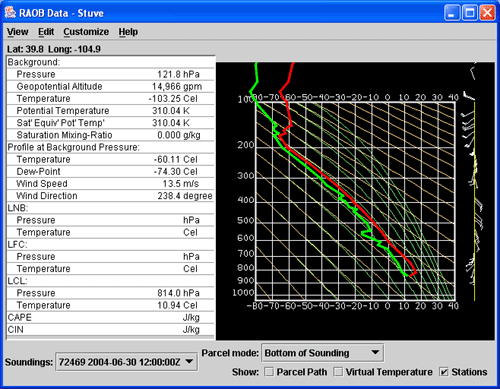This screenshot has height=389, width=500.
Task: Click the RAOB Data window icon
Action: [10, 13]
